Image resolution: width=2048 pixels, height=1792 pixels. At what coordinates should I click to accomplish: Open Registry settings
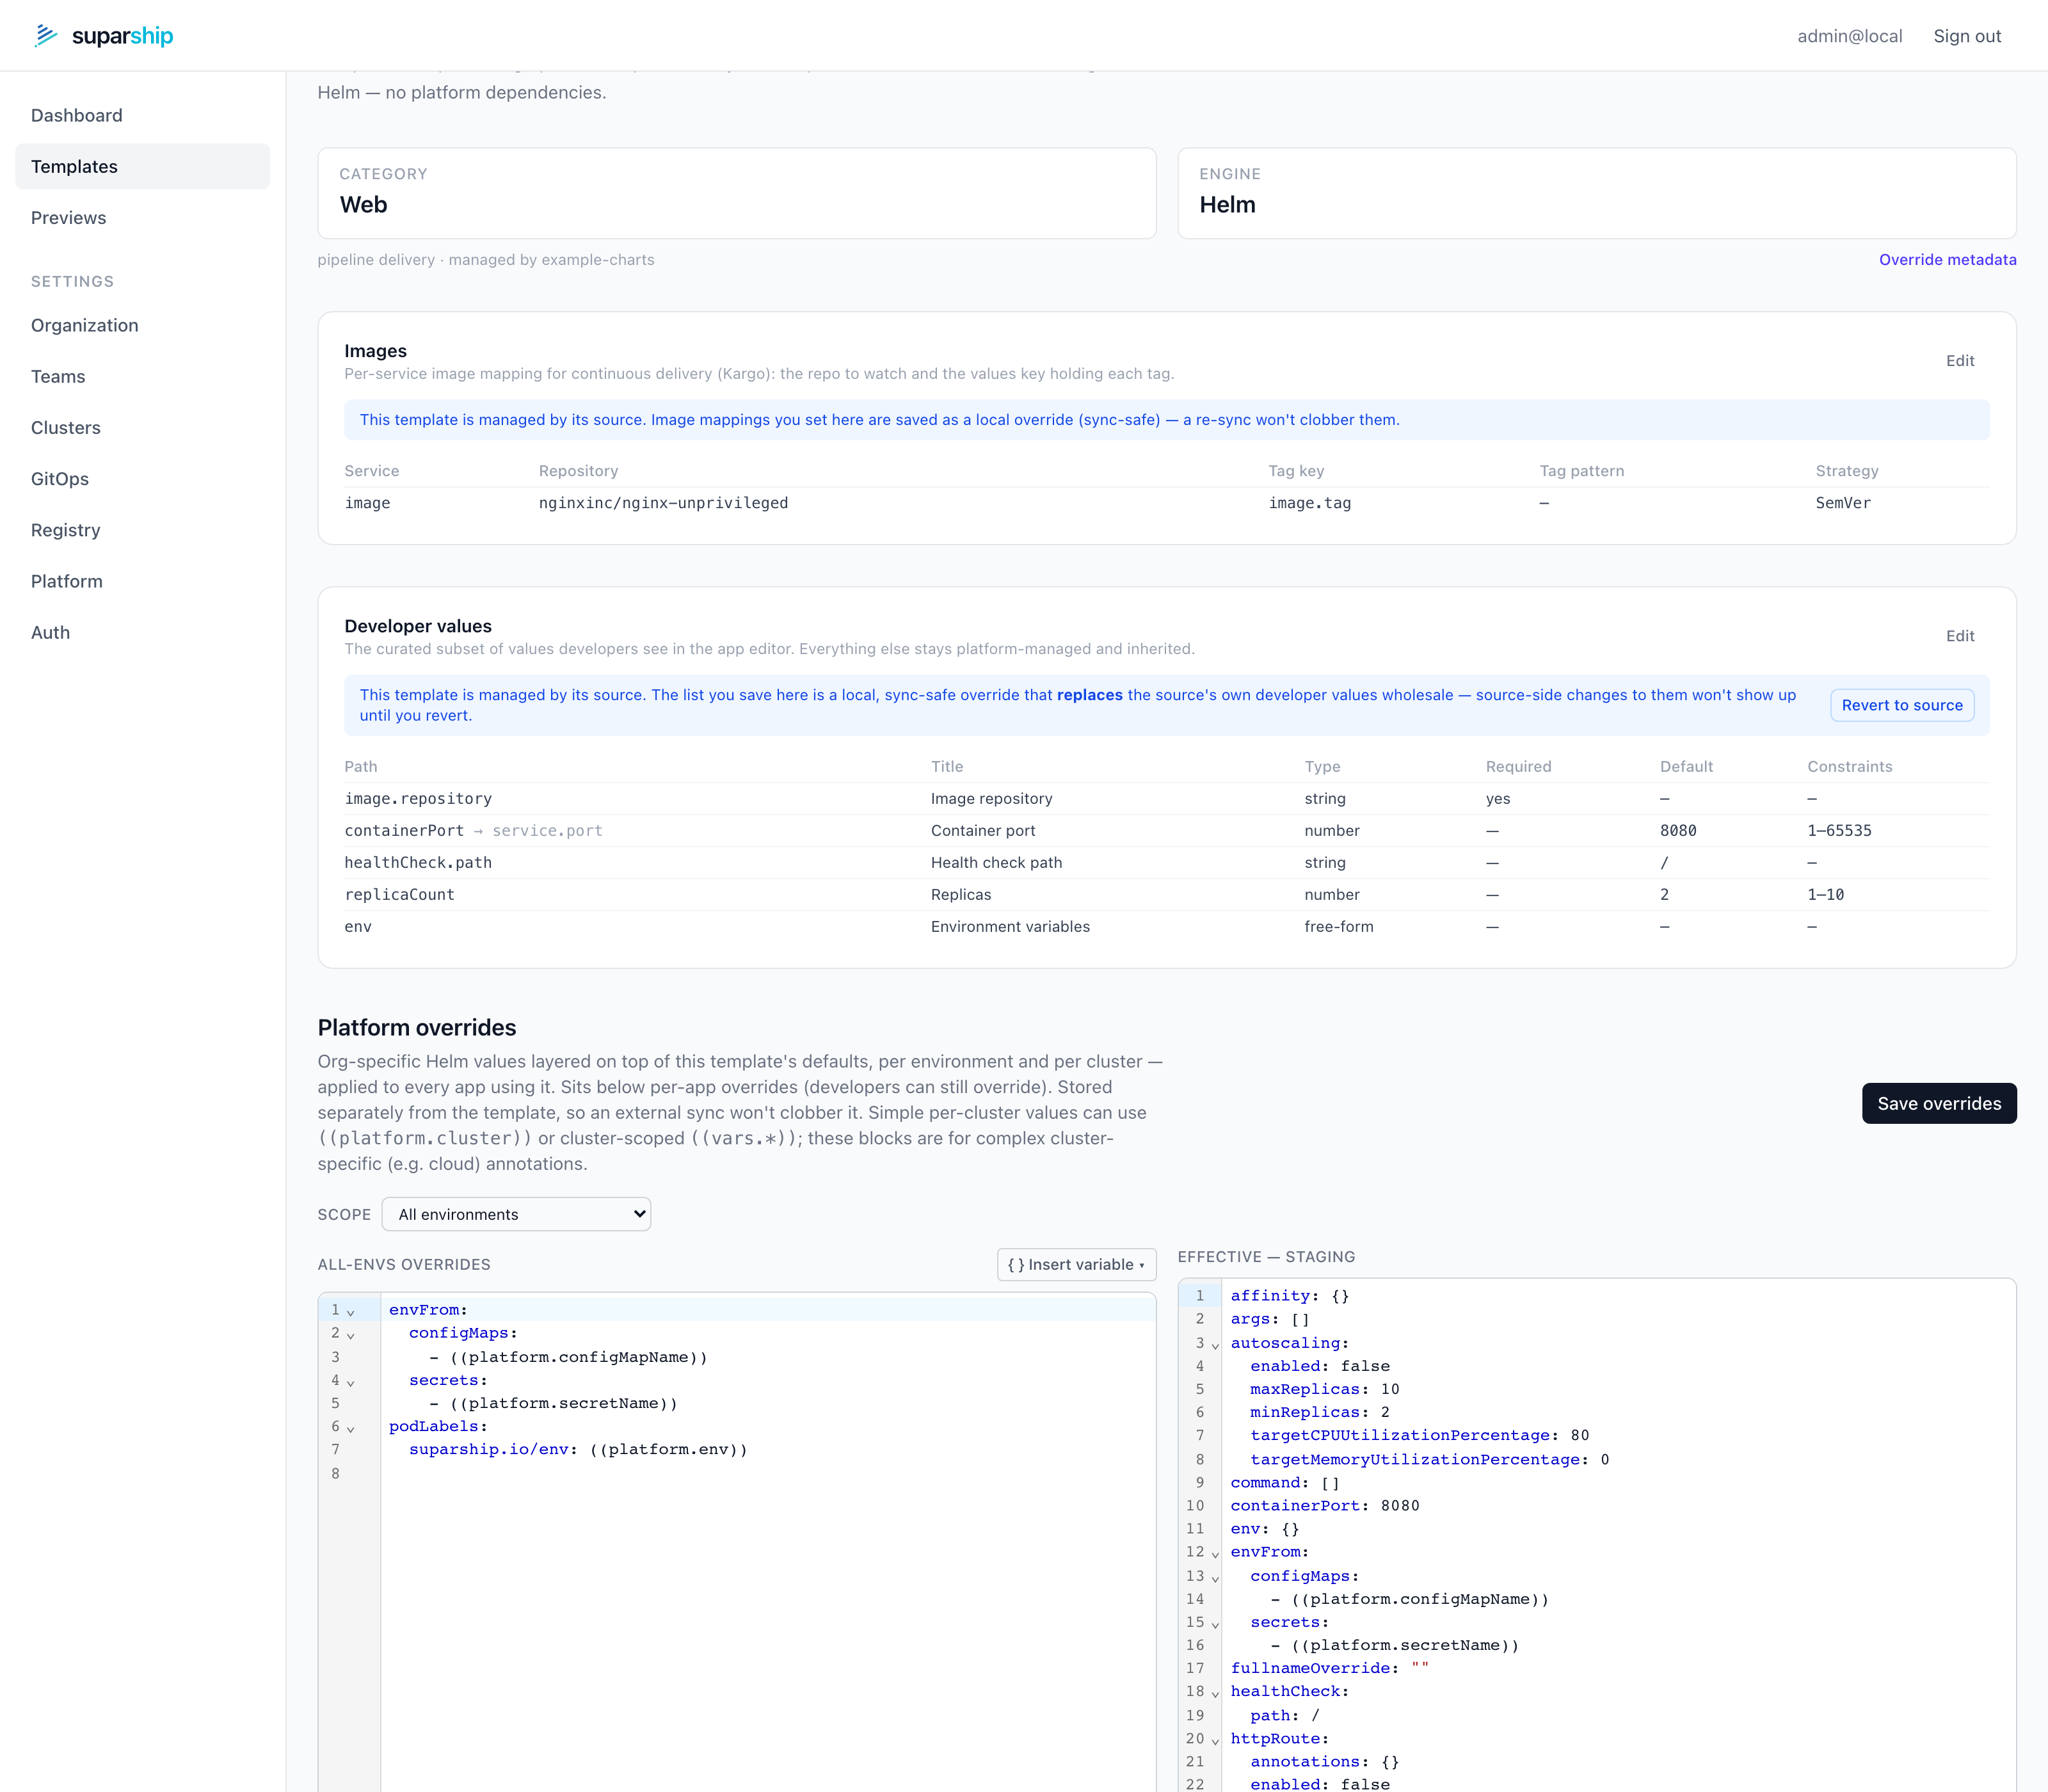click(x=142, y=530)
